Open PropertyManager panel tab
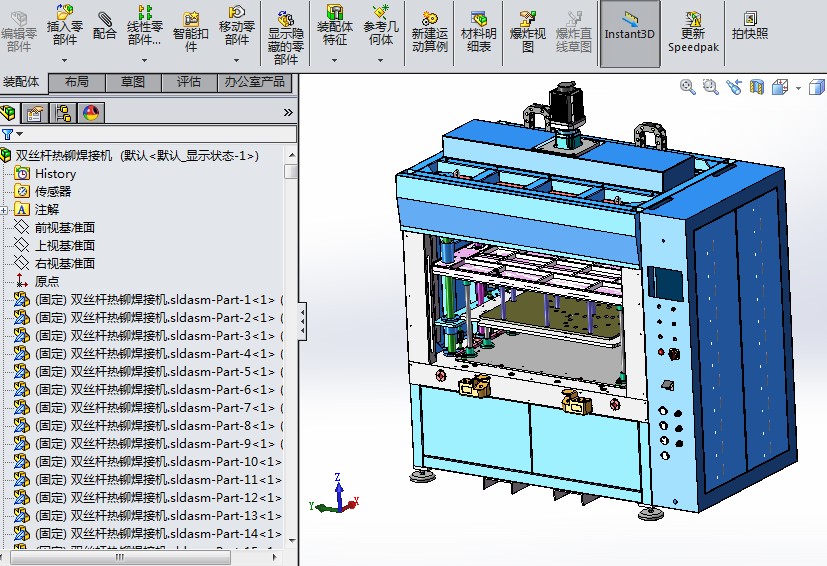Image resolution: width=827 pixels, height=566 pixels. 35,113
